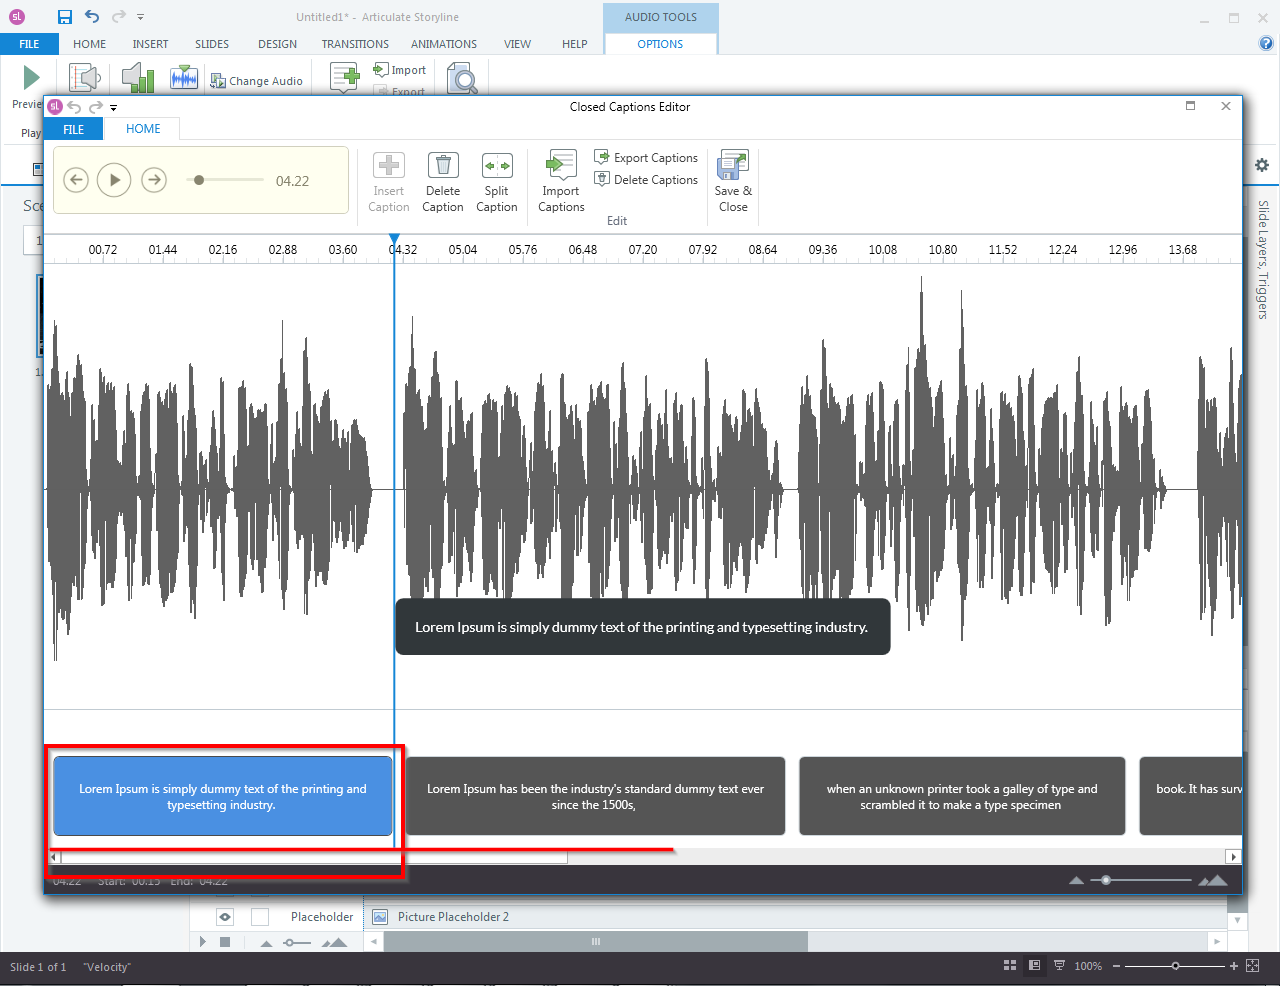Click Save & Close
This screenshot has width=1280, height=986.
[733, 182]
